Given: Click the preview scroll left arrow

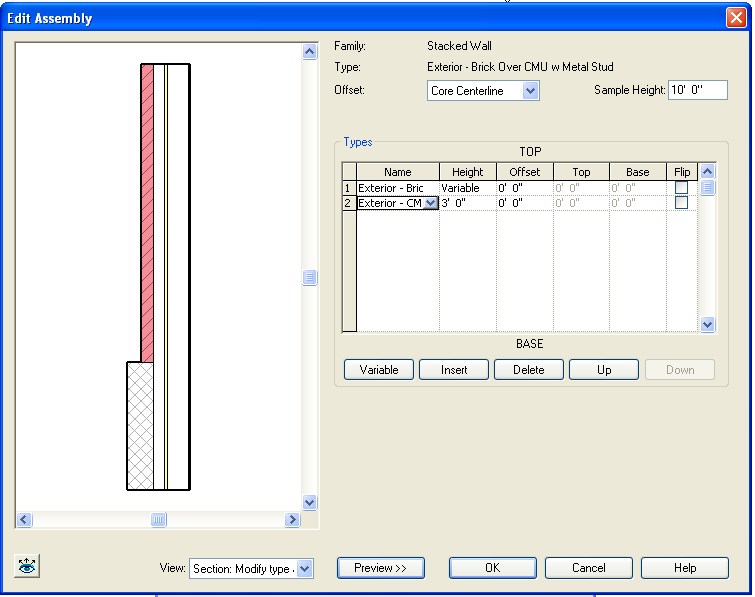Looking at the screenshot, I should point(24,519).
